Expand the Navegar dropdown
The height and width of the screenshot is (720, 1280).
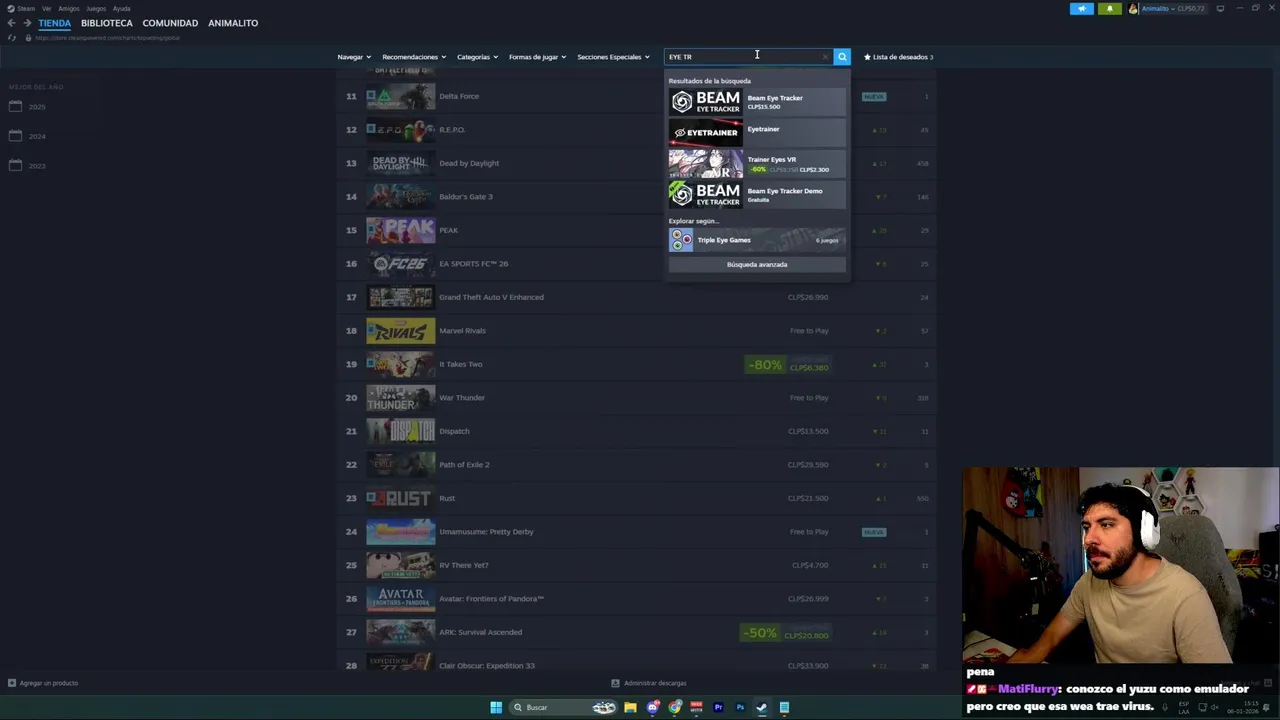pos(354,57)
